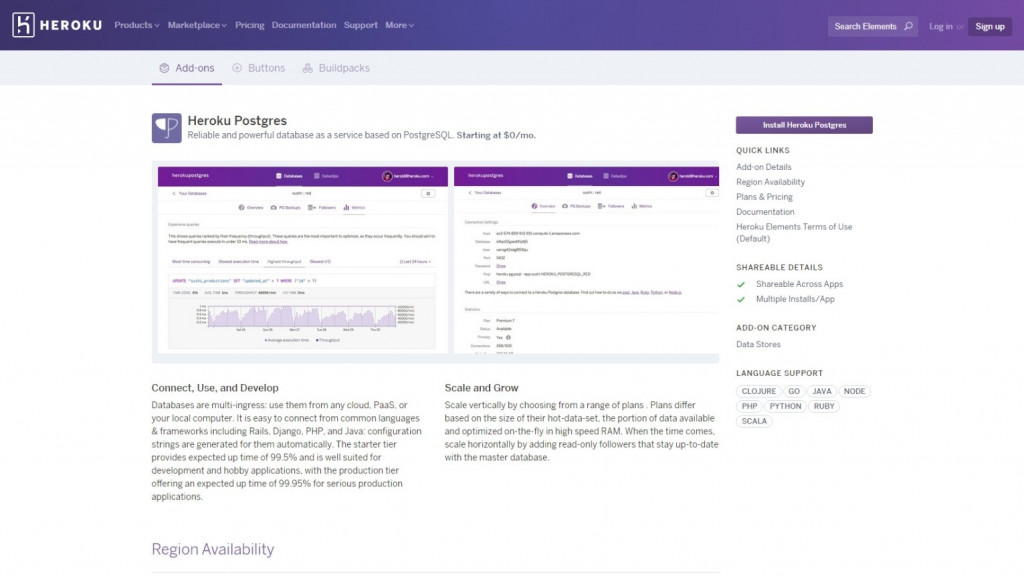Viewport: 1024px width, 576px height.
Task: Open the metrics chart screenshot thumbnail
Action: (303, 260)
